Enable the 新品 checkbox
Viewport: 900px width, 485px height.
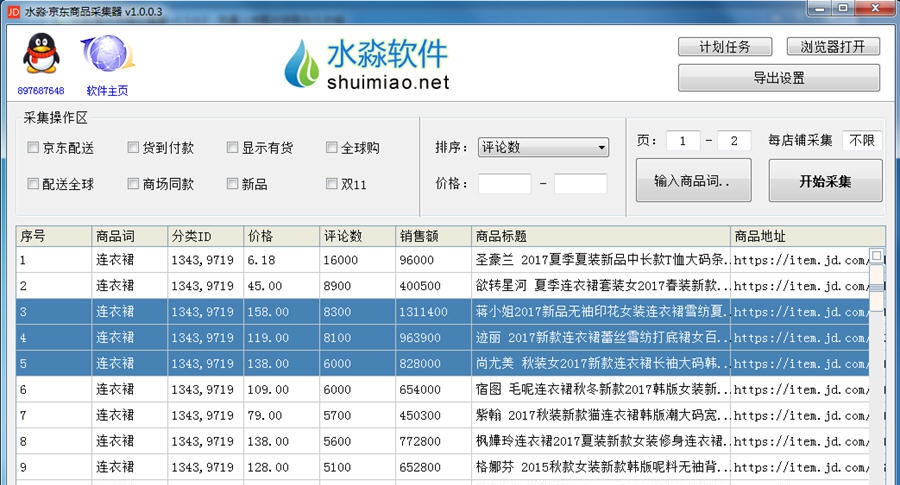232,184
